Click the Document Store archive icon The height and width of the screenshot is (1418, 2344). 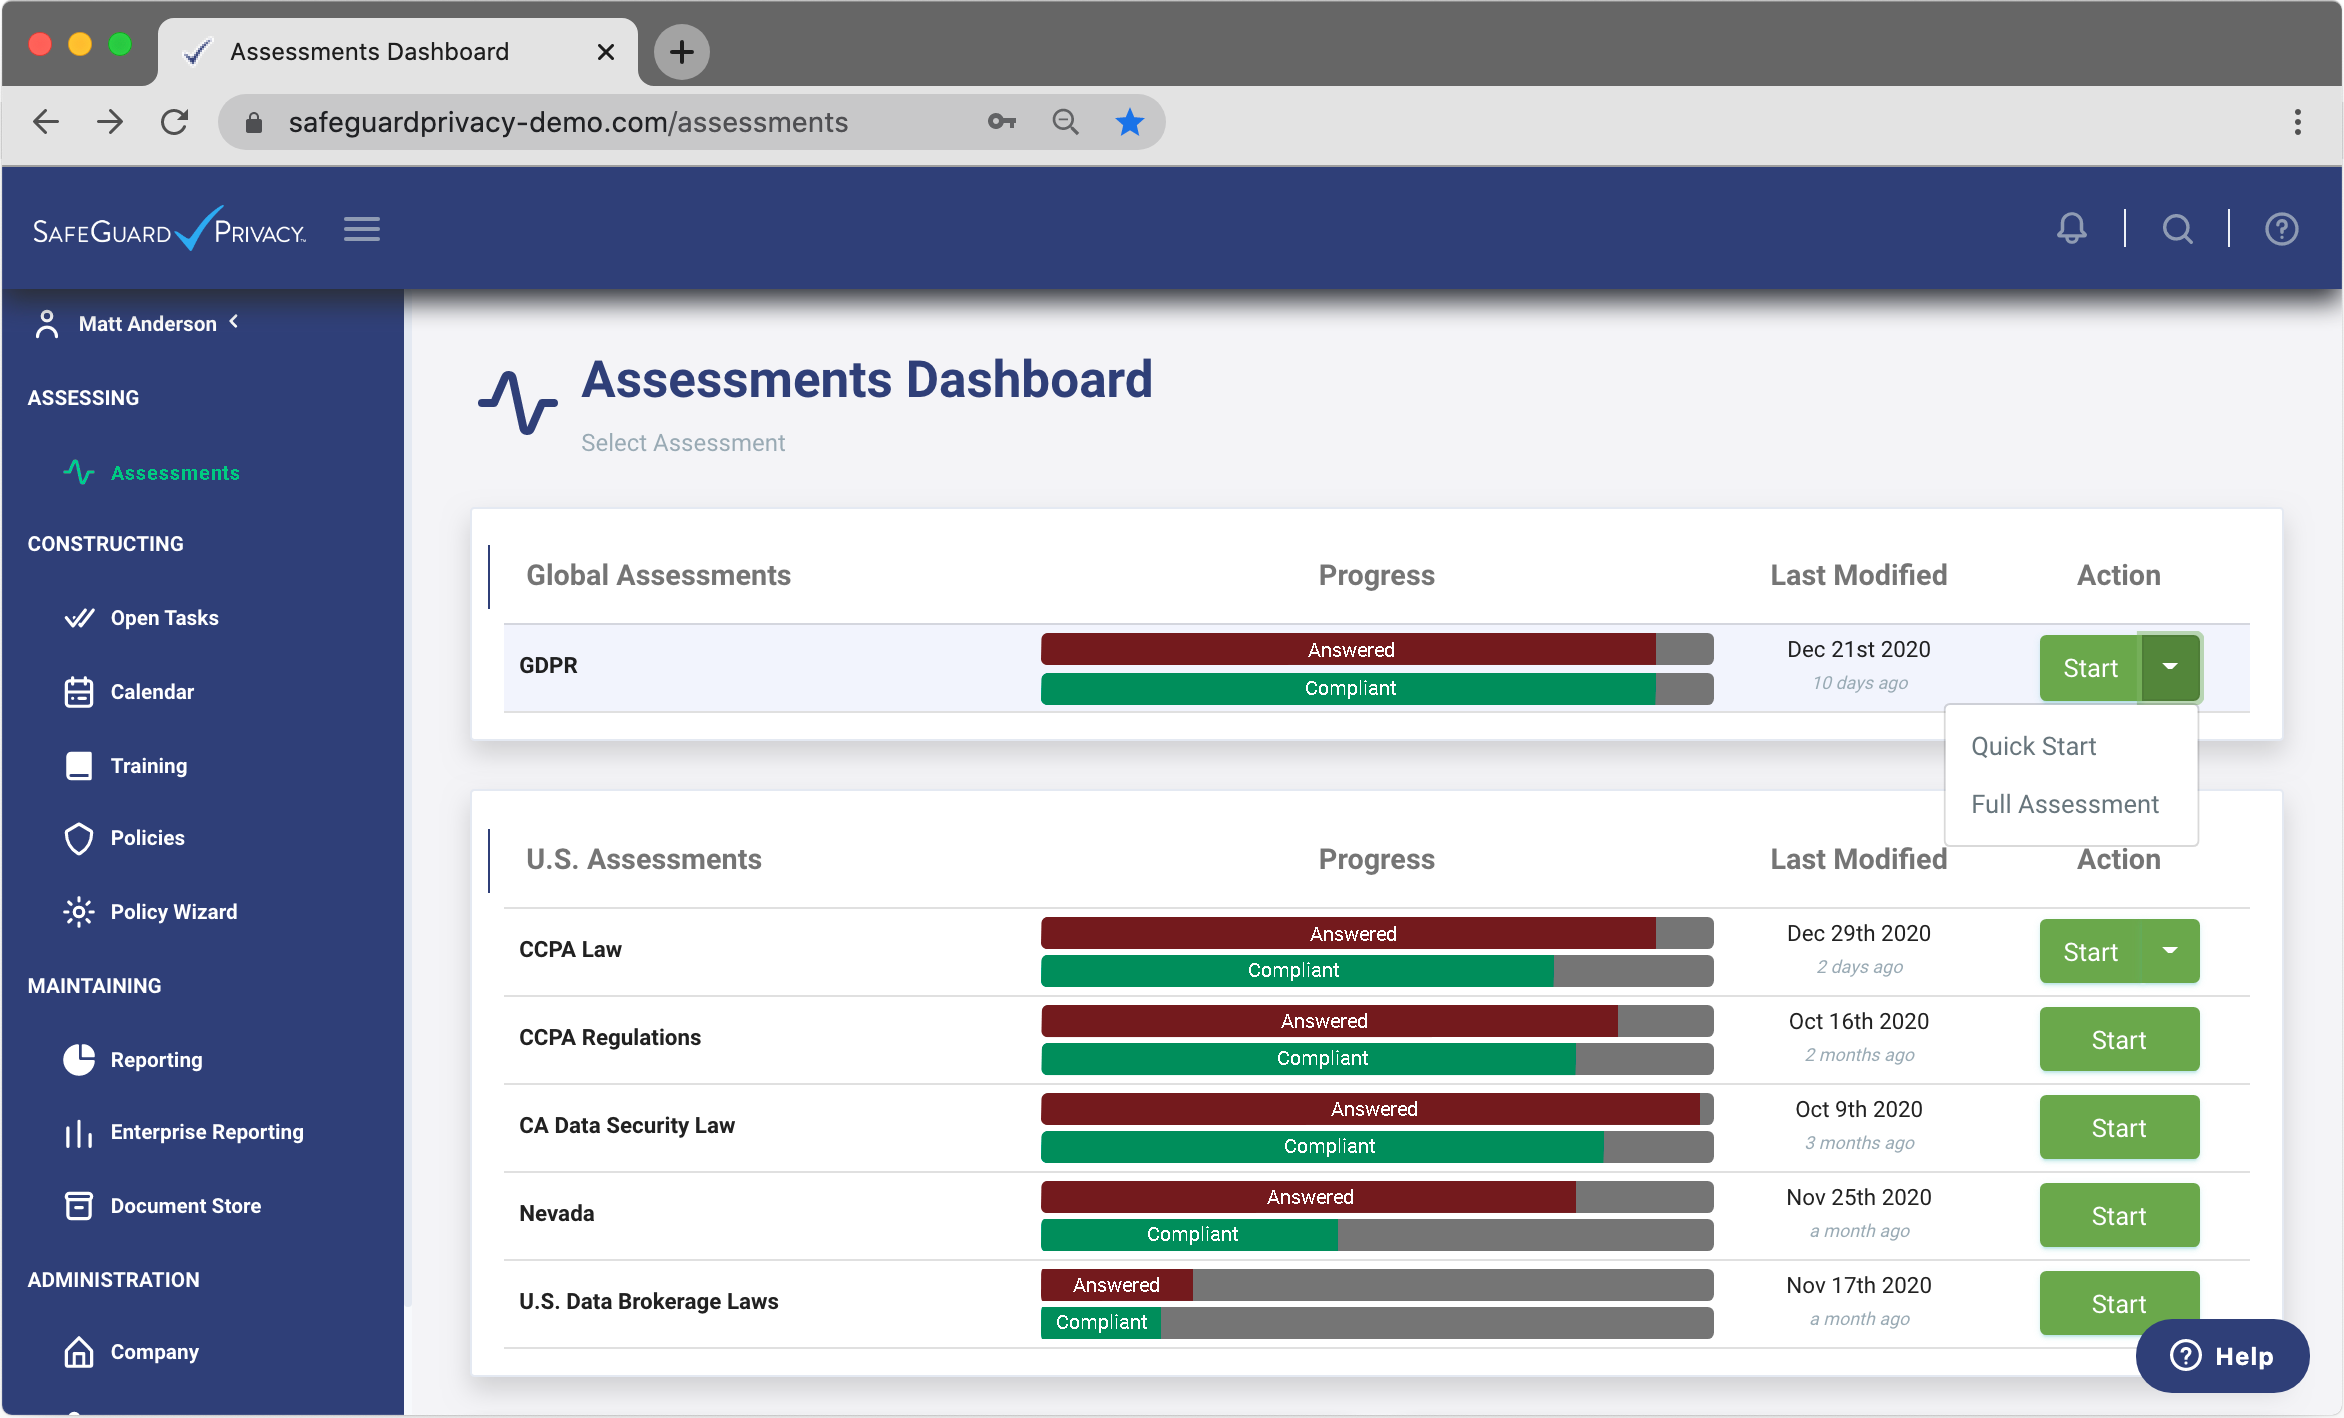click(x=79, y=1206)
